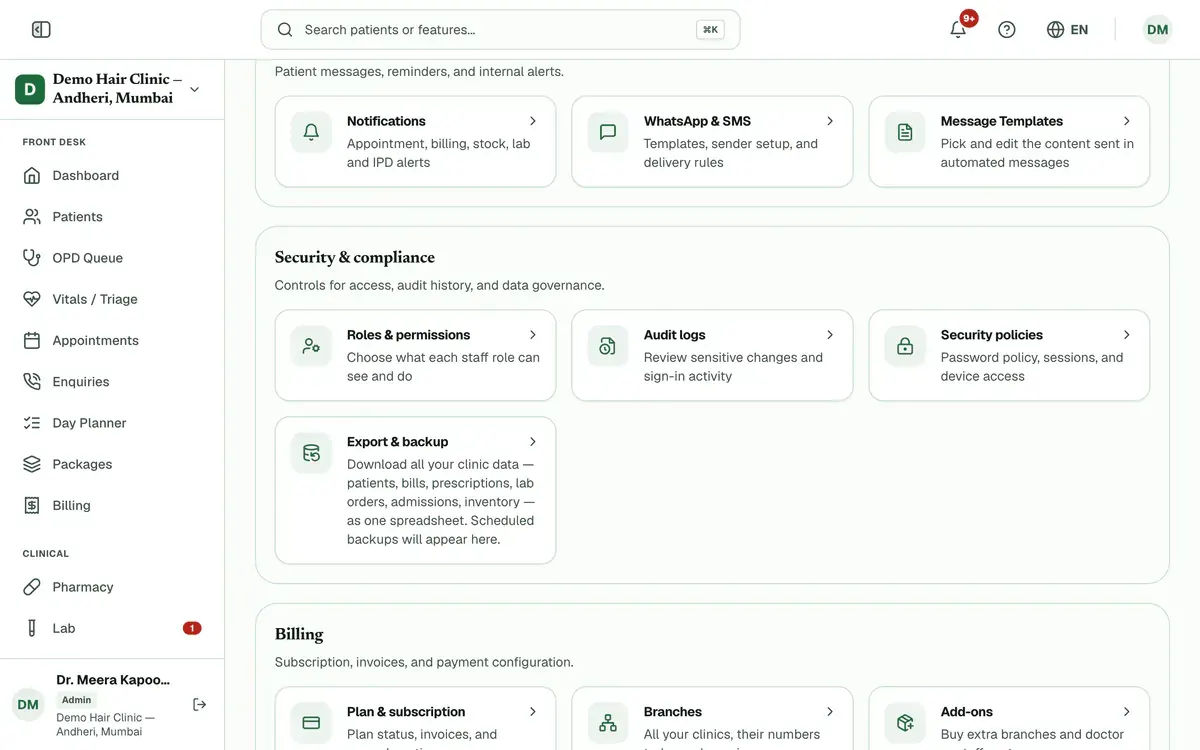Click the chevron on Roles & permissions card

pos(533,335)
